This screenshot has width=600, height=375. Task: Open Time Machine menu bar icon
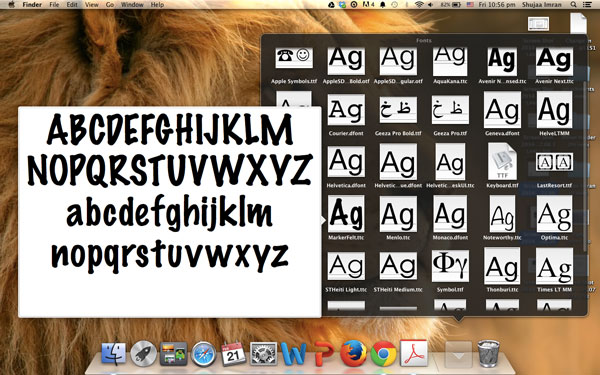tap(394, 5)
